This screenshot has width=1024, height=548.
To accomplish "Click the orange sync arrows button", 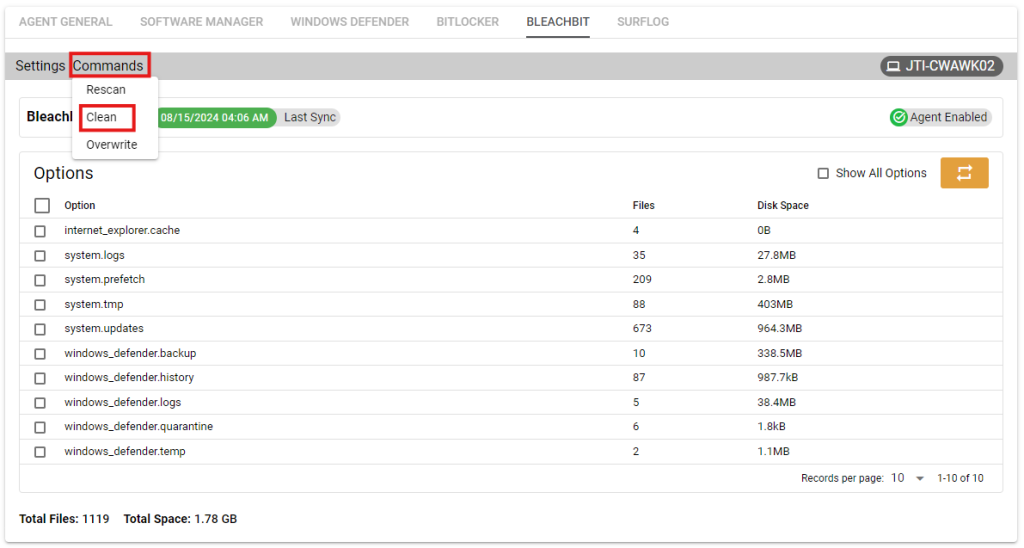I will click(x=964, y=173).
